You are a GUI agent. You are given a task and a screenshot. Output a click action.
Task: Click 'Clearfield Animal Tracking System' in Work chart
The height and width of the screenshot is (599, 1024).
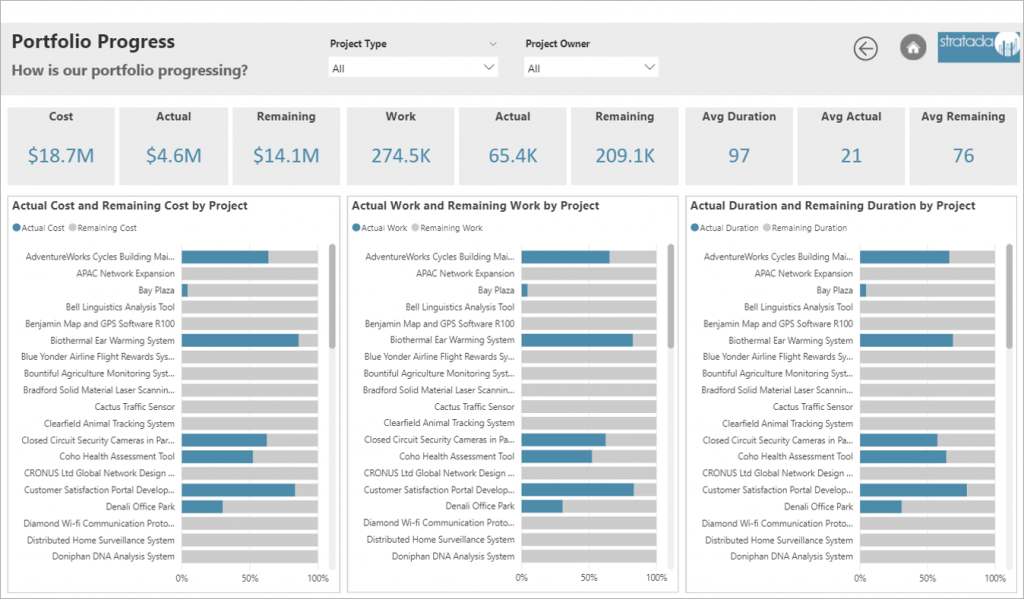pyautogui.click(x=449, y=423)
